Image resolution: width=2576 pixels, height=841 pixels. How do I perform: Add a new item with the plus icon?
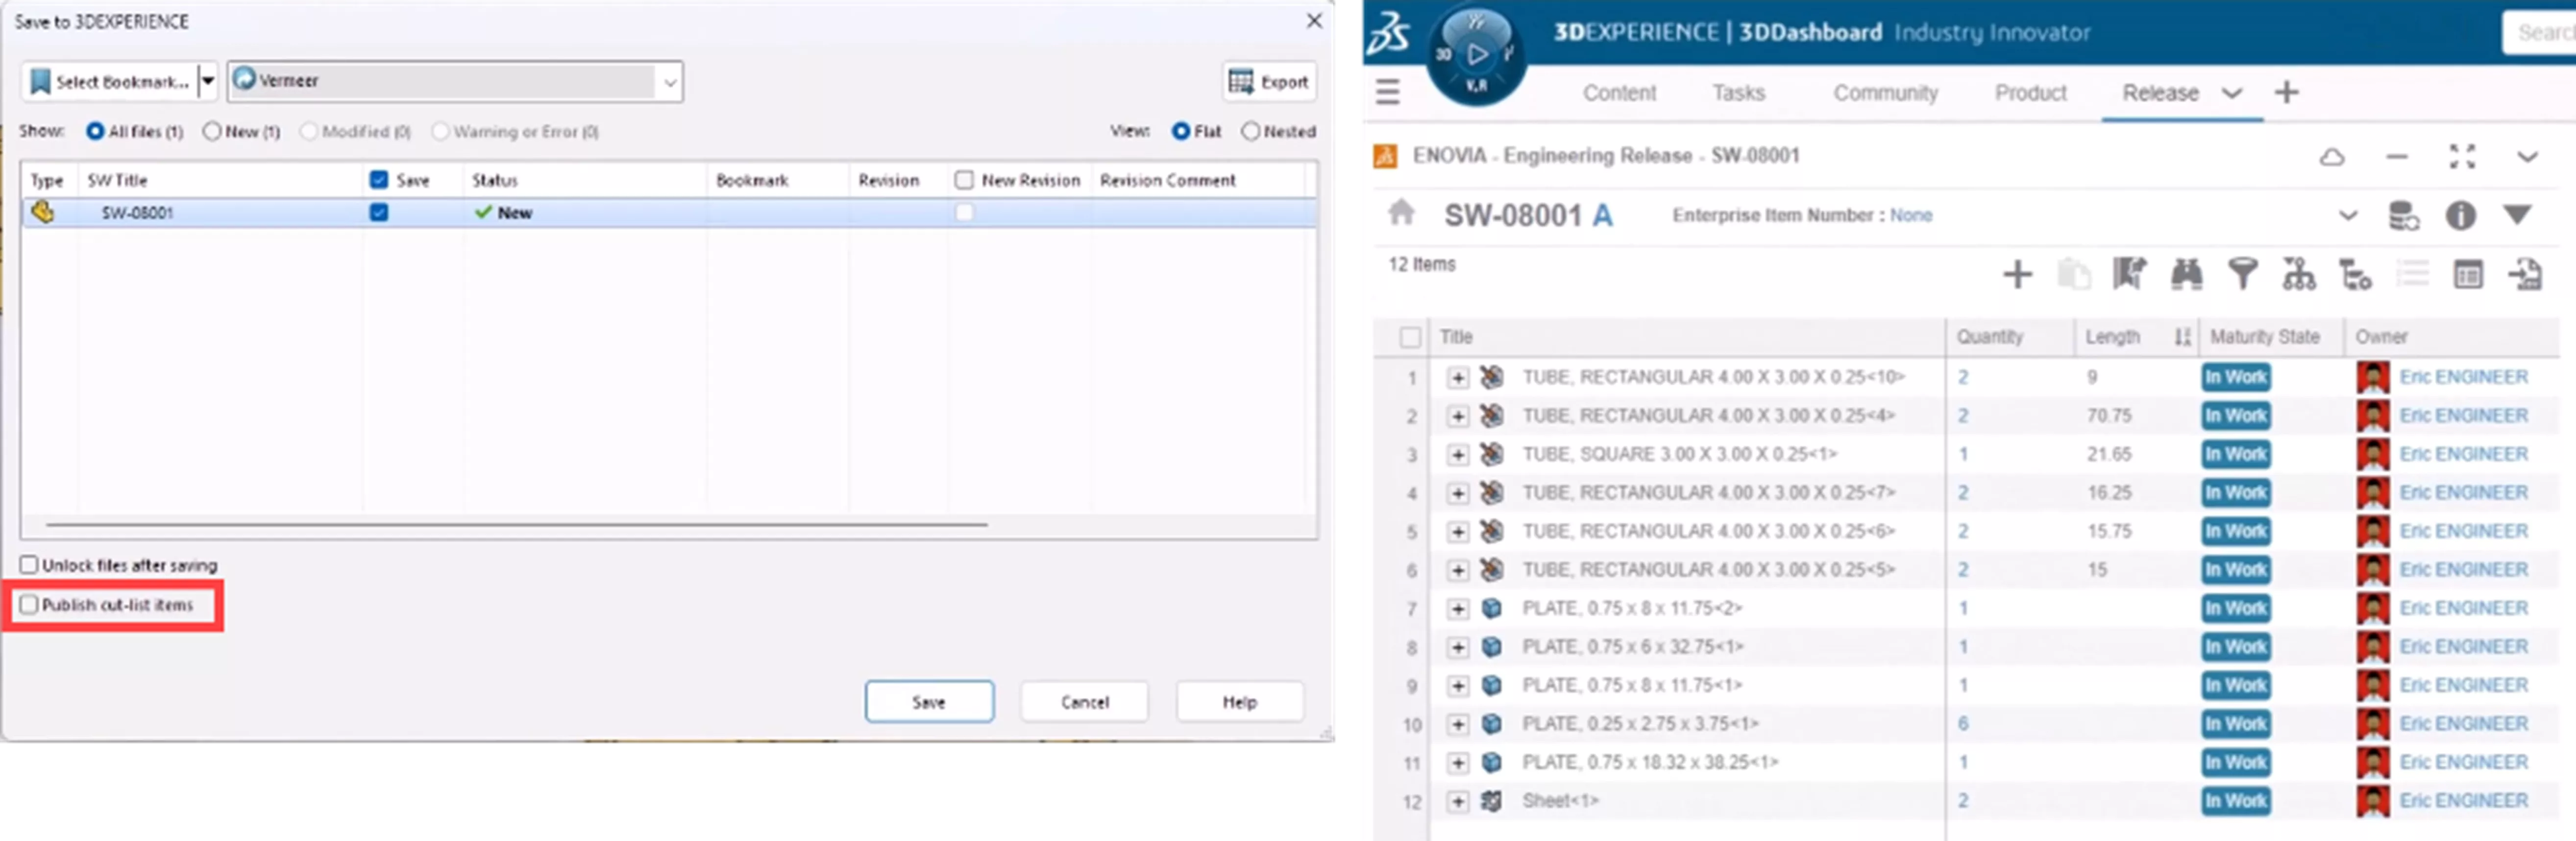[2016, 274]
